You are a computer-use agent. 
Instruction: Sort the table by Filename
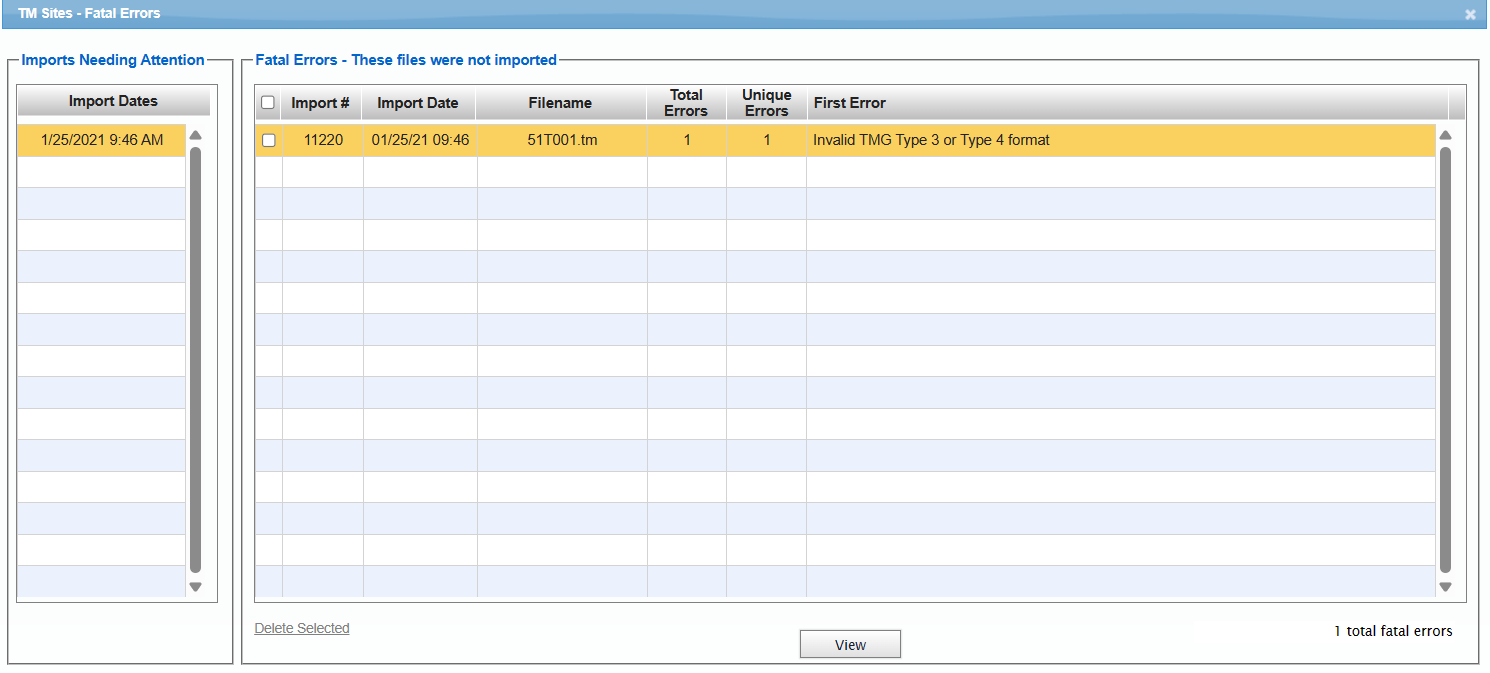(560, 103)
